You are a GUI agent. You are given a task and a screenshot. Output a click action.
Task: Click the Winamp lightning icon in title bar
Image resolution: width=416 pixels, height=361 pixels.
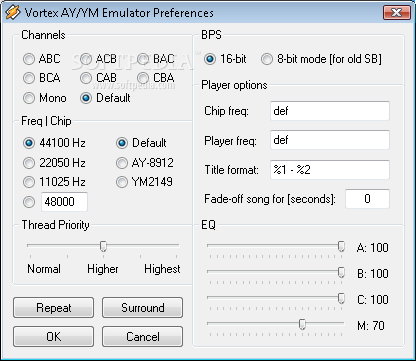coord(12,12)
